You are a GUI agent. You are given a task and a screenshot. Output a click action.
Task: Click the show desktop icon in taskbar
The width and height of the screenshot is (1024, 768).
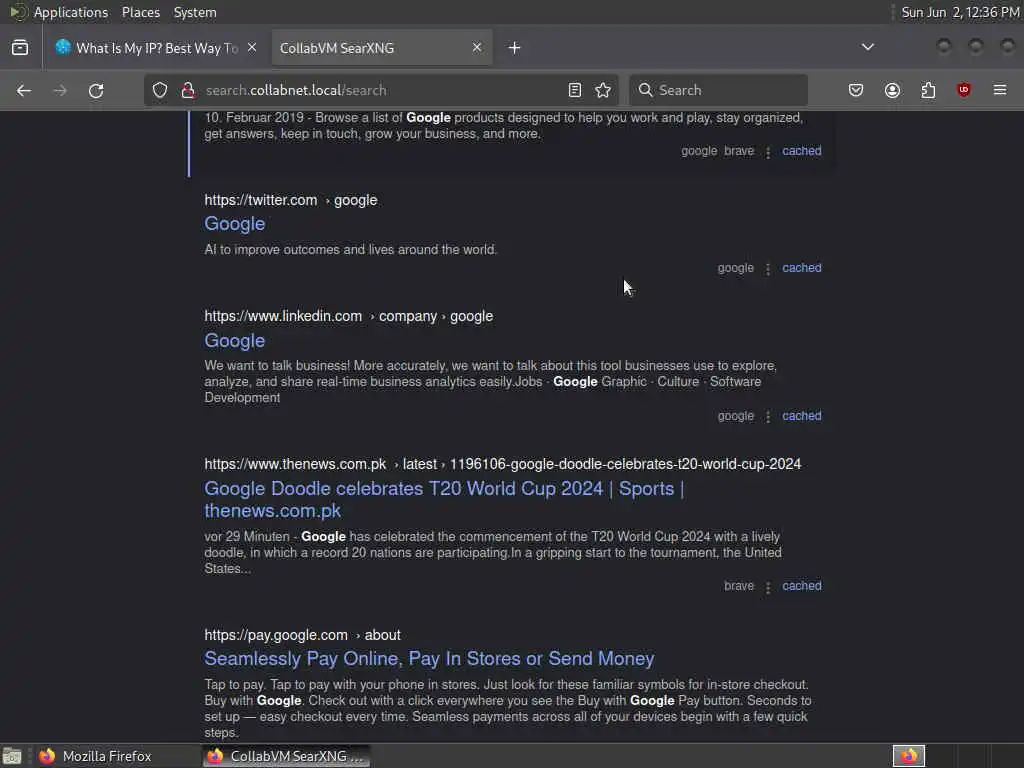click(x=12, y=756)
